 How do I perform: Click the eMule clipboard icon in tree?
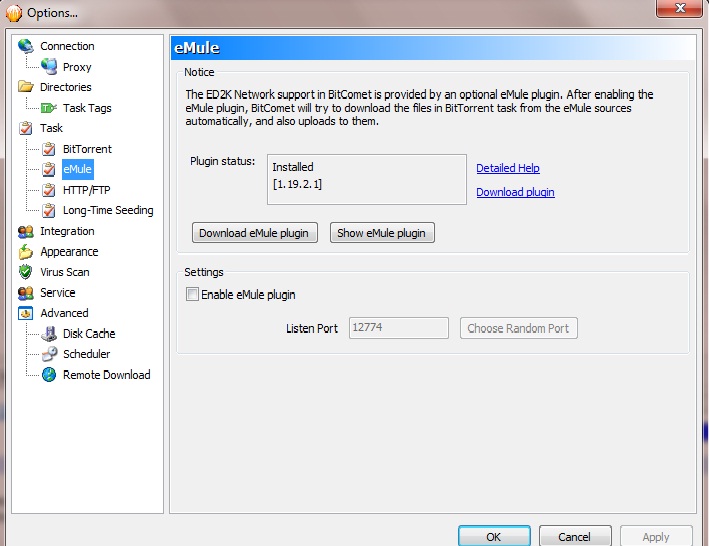pos(49,169)
